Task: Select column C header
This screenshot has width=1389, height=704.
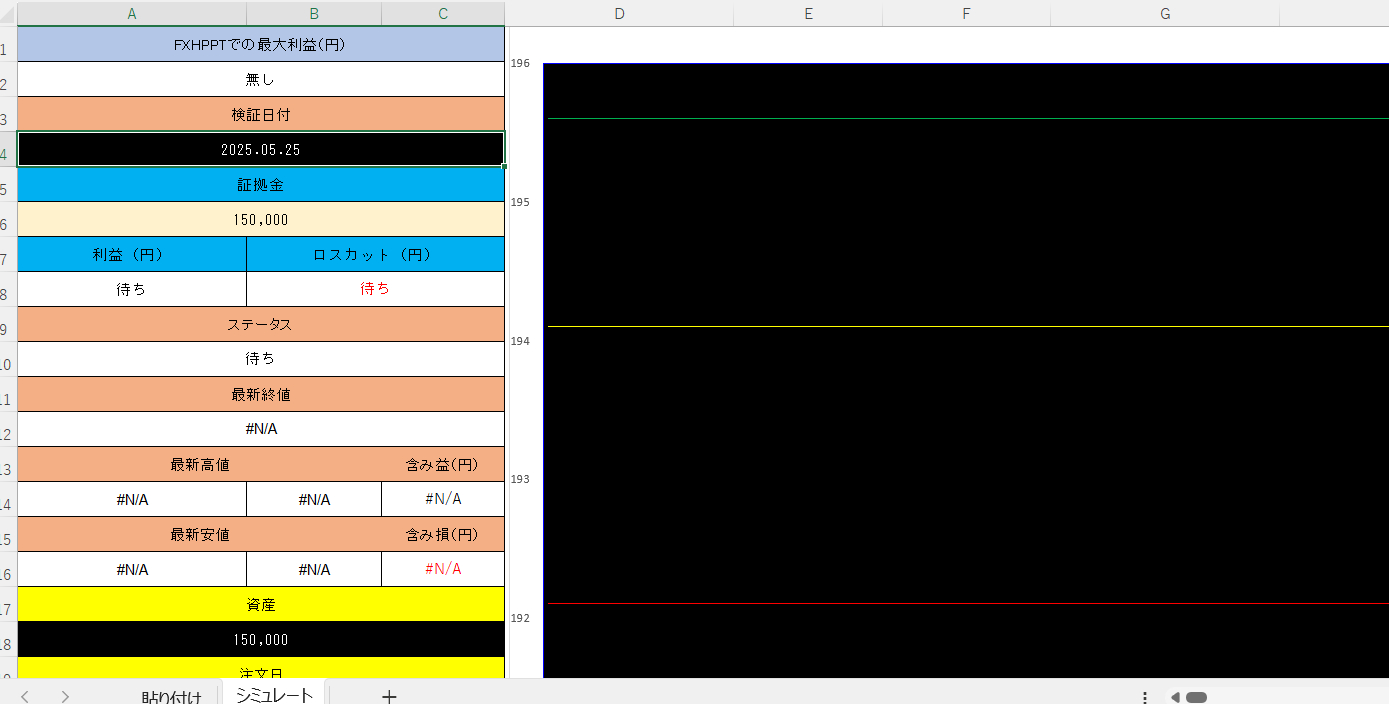Action: tap(443, 13)
